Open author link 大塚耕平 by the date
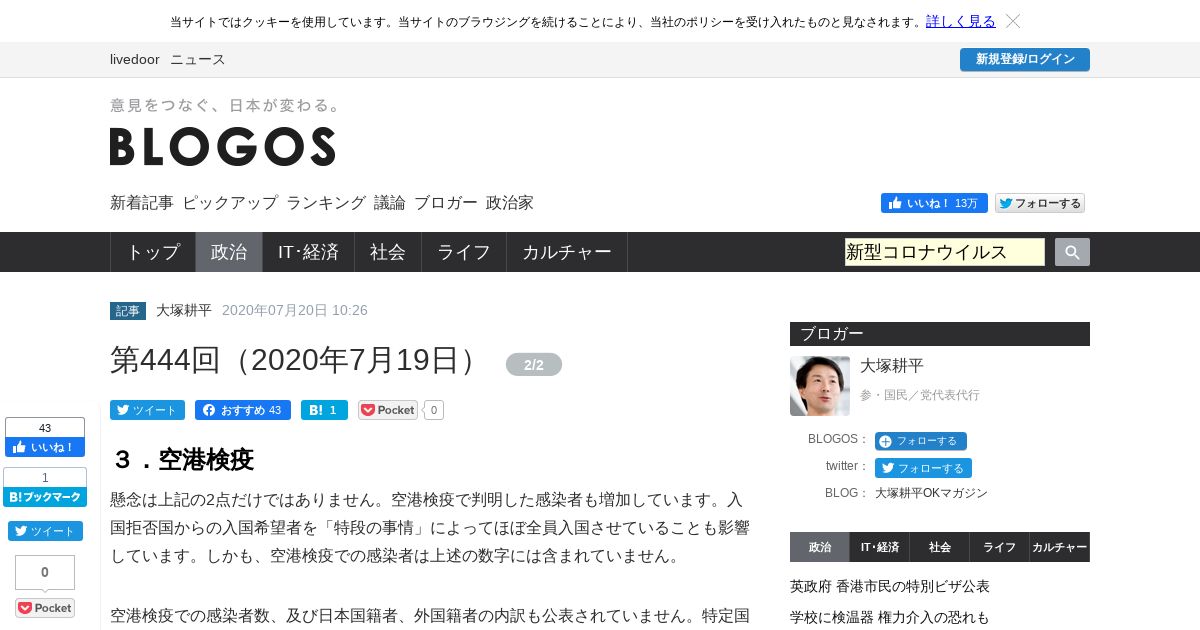 [x=184, y=310]
